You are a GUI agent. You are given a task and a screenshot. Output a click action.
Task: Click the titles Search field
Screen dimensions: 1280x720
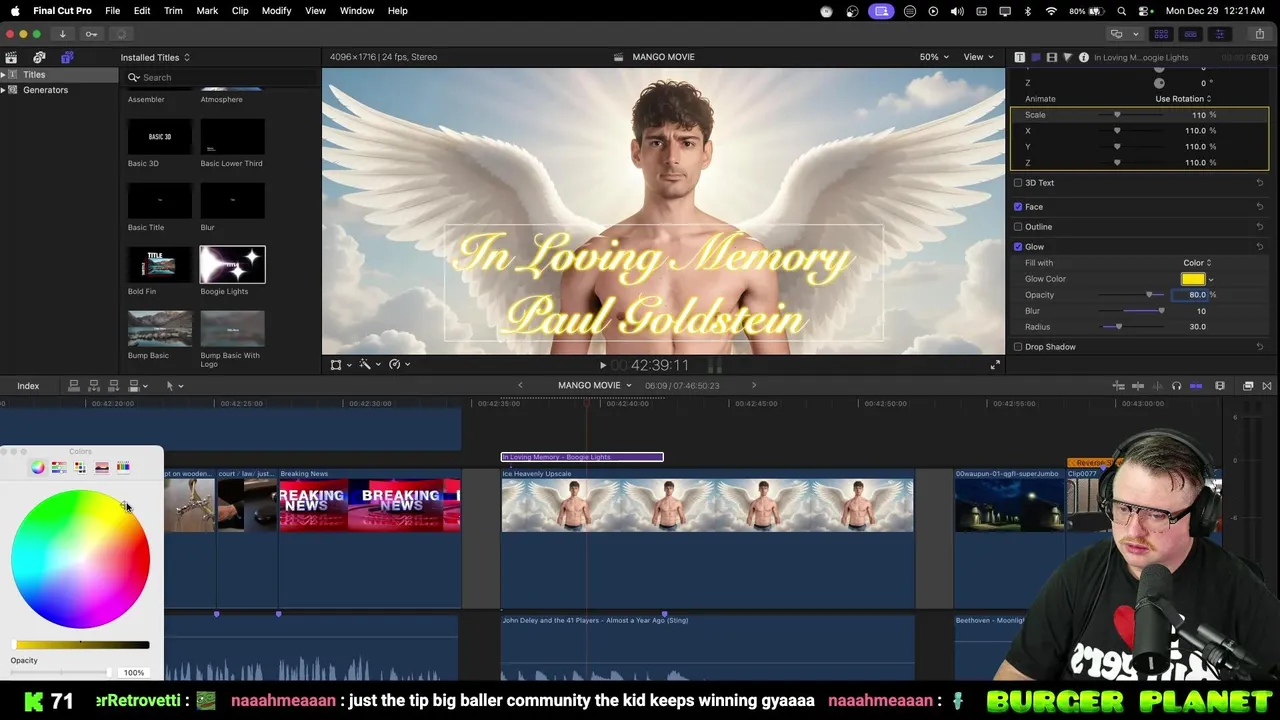(x=221, y=77)
